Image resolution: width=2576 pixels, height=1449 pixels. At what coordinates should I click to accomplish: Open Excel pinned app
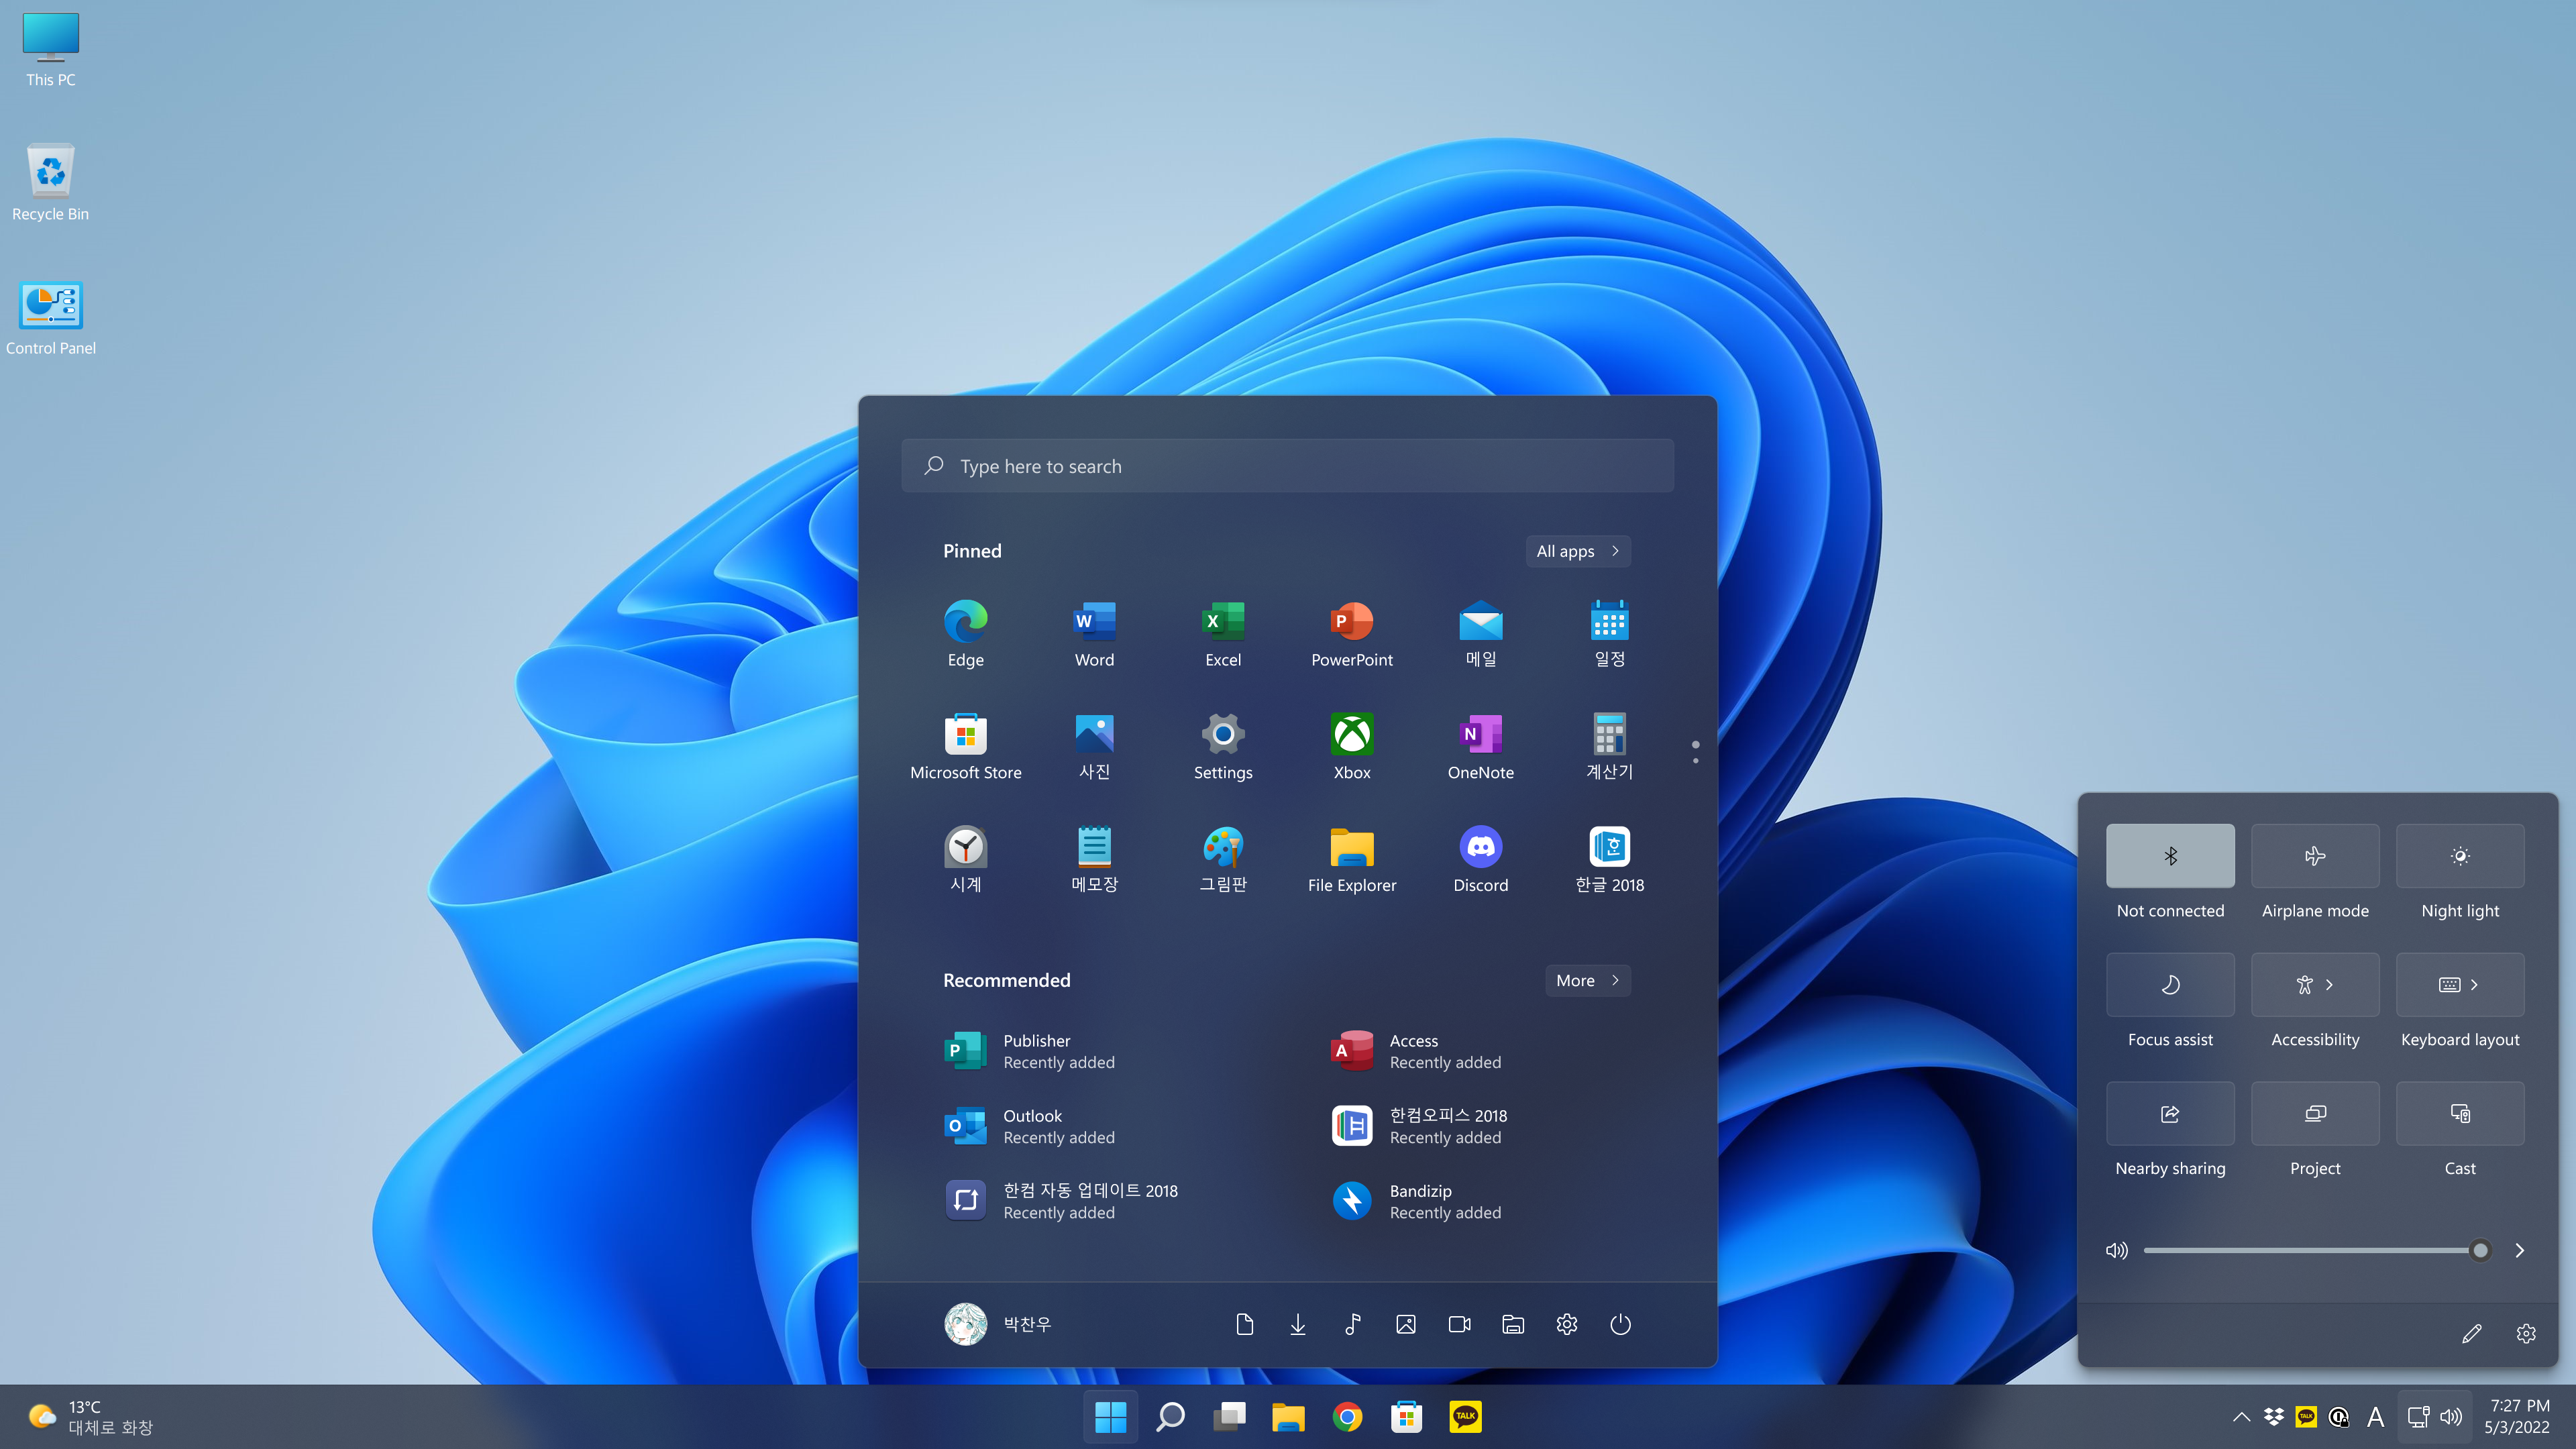pyautogui.click(x=1223, y=634)
